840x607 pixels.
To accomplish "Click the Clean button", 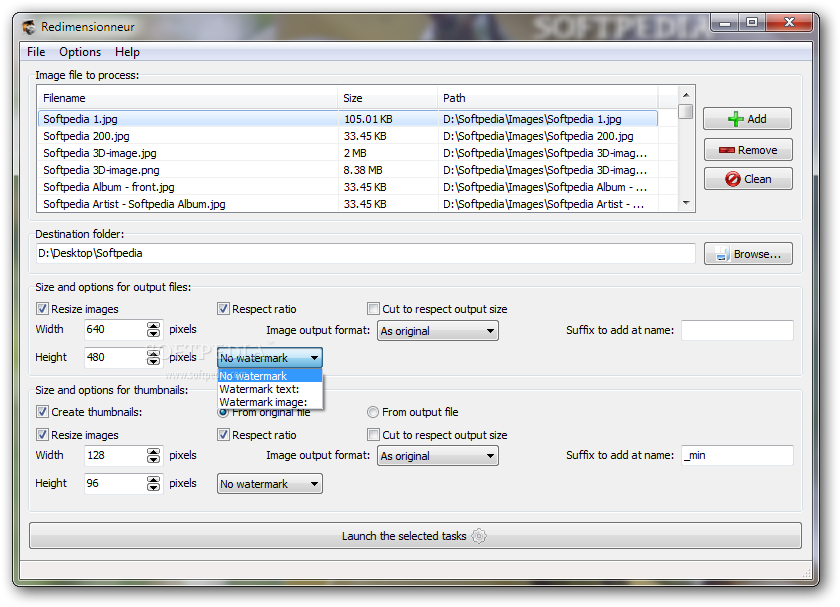I will pyautogui.click(x=747, y=179).
